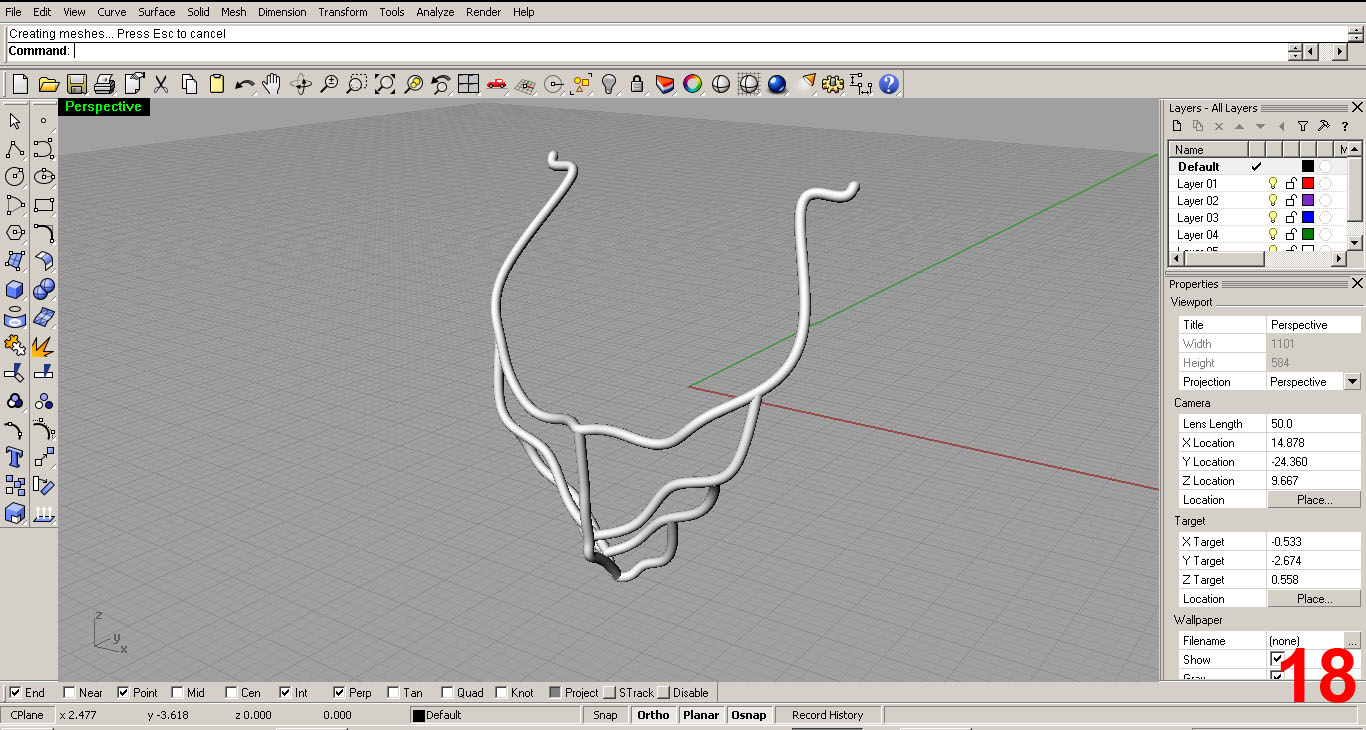The height and width of the screenshot is (730, 1366).
Task: Click the Lock objects padlock icon
Action: pyautogui.click(x=636, y=84)
